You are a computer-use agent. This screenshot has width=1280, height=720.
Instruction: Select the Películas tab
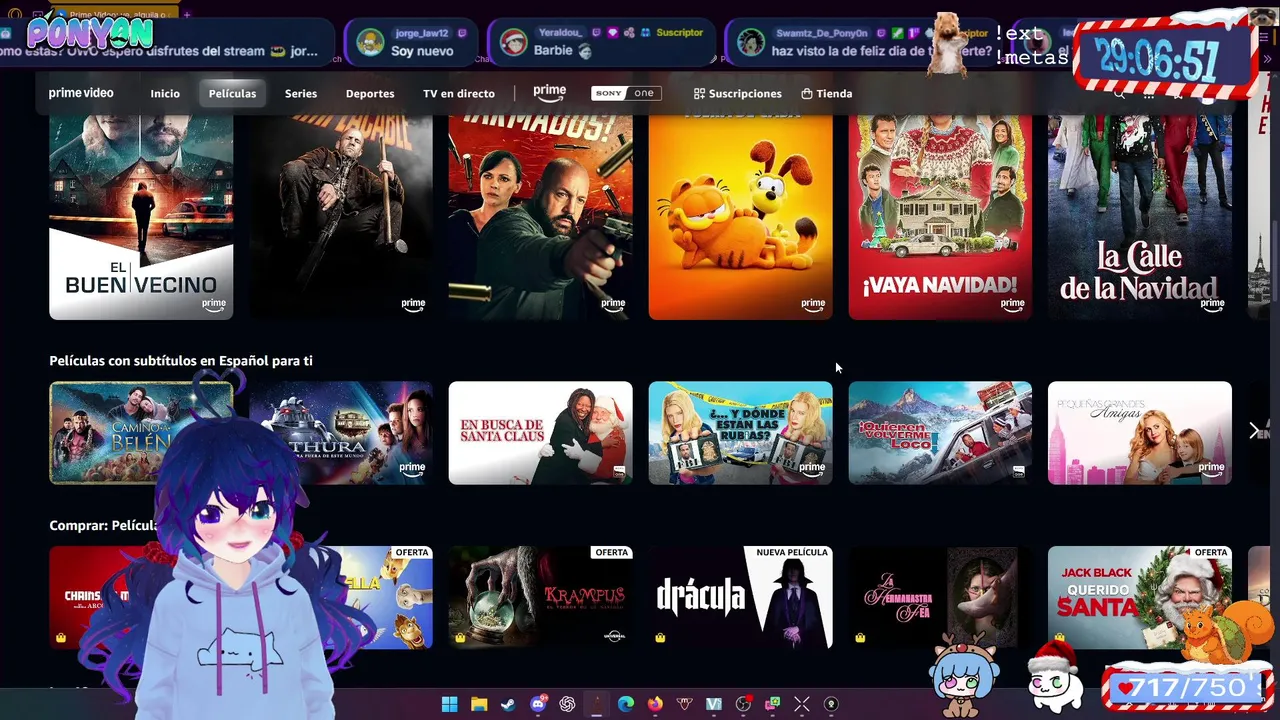[232, 93]
